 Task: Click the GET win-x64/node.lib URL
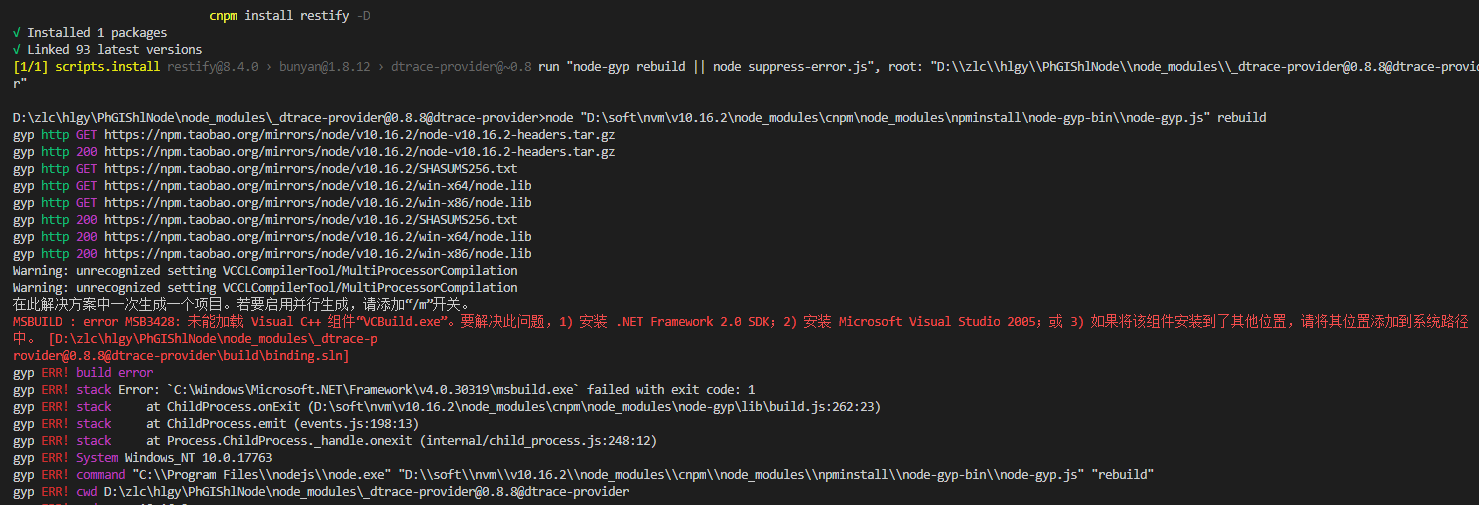pyautogui.click(x=317, y=186)
